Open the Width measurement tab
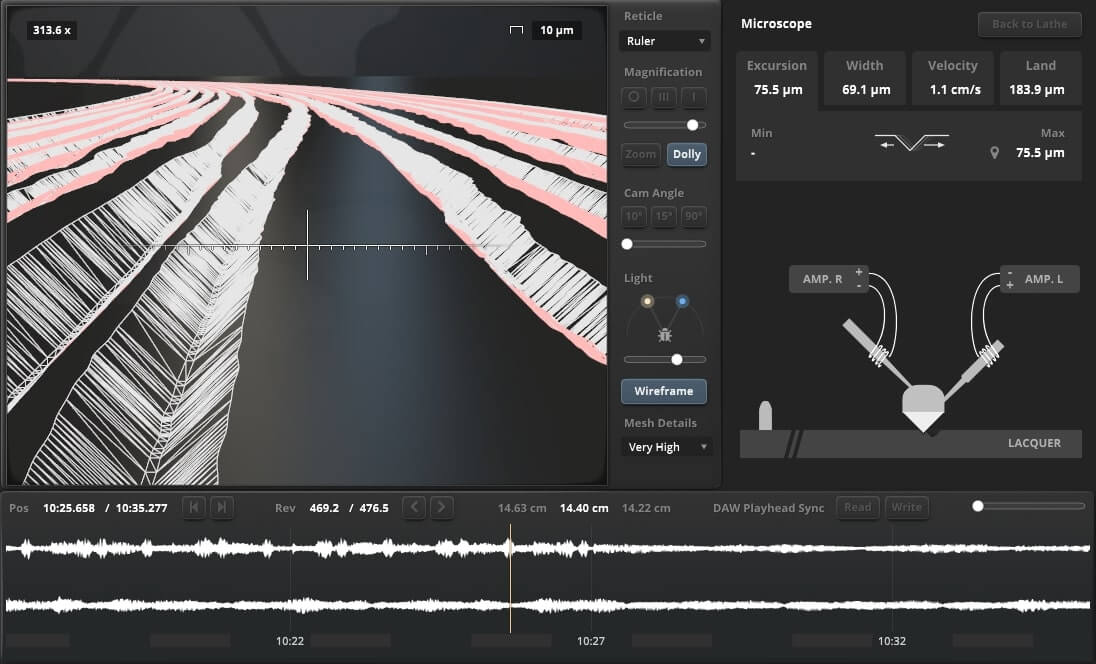 [864, 78]
